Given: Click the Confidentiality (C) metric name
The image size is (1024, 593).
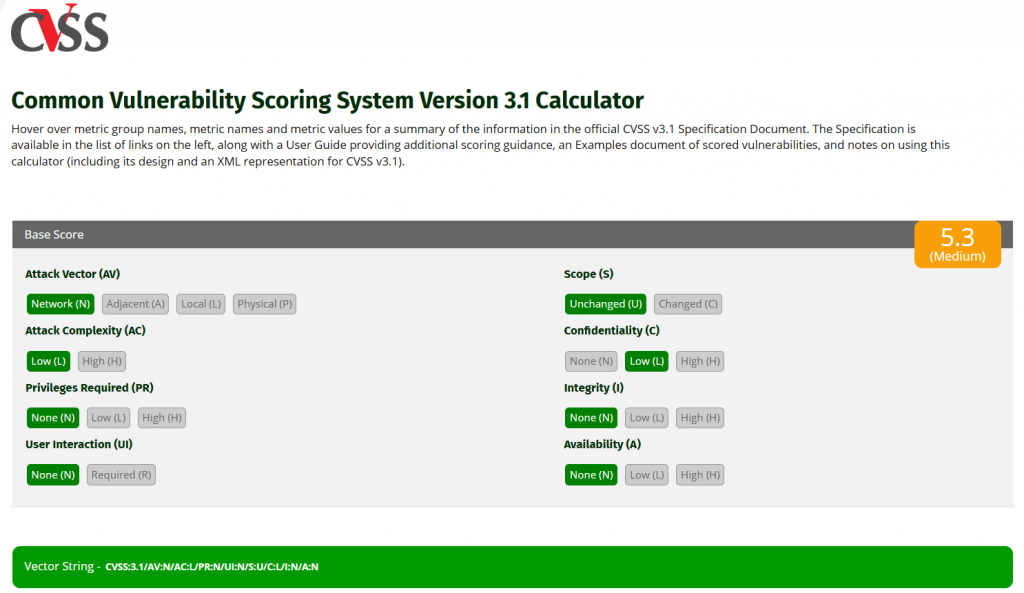Looking at the screenshot, I should 611,330.
